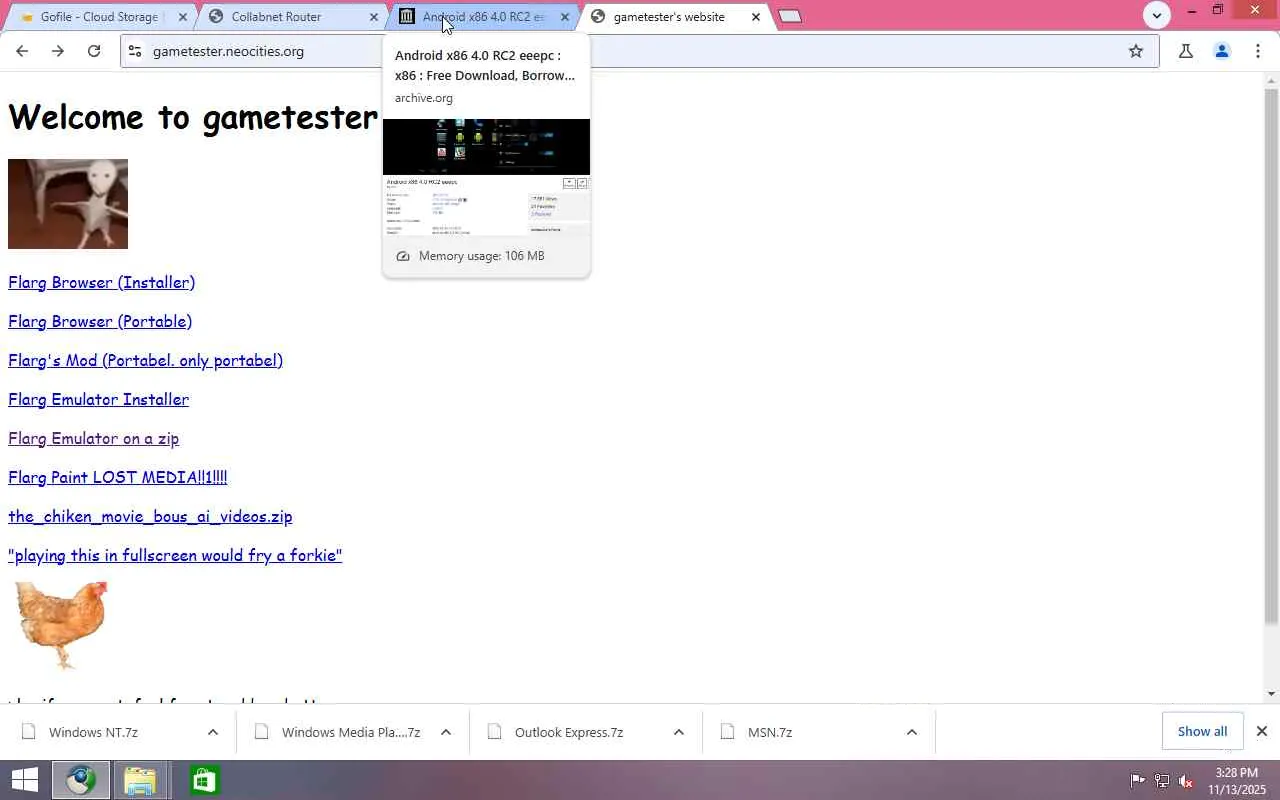Open the Chrome profile menu
Viewport: 1280px width, 800px height.
click(x=1222, y=51)
